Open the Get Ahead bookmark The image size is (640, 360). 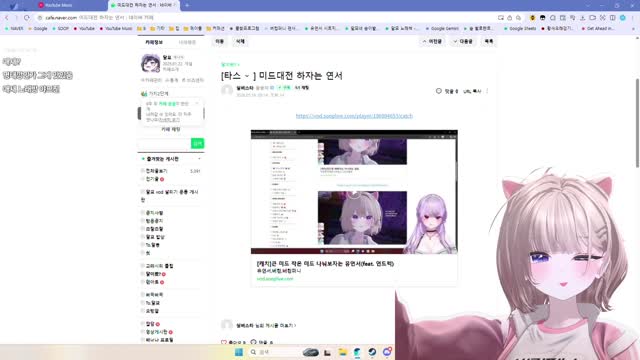(598, 29)
